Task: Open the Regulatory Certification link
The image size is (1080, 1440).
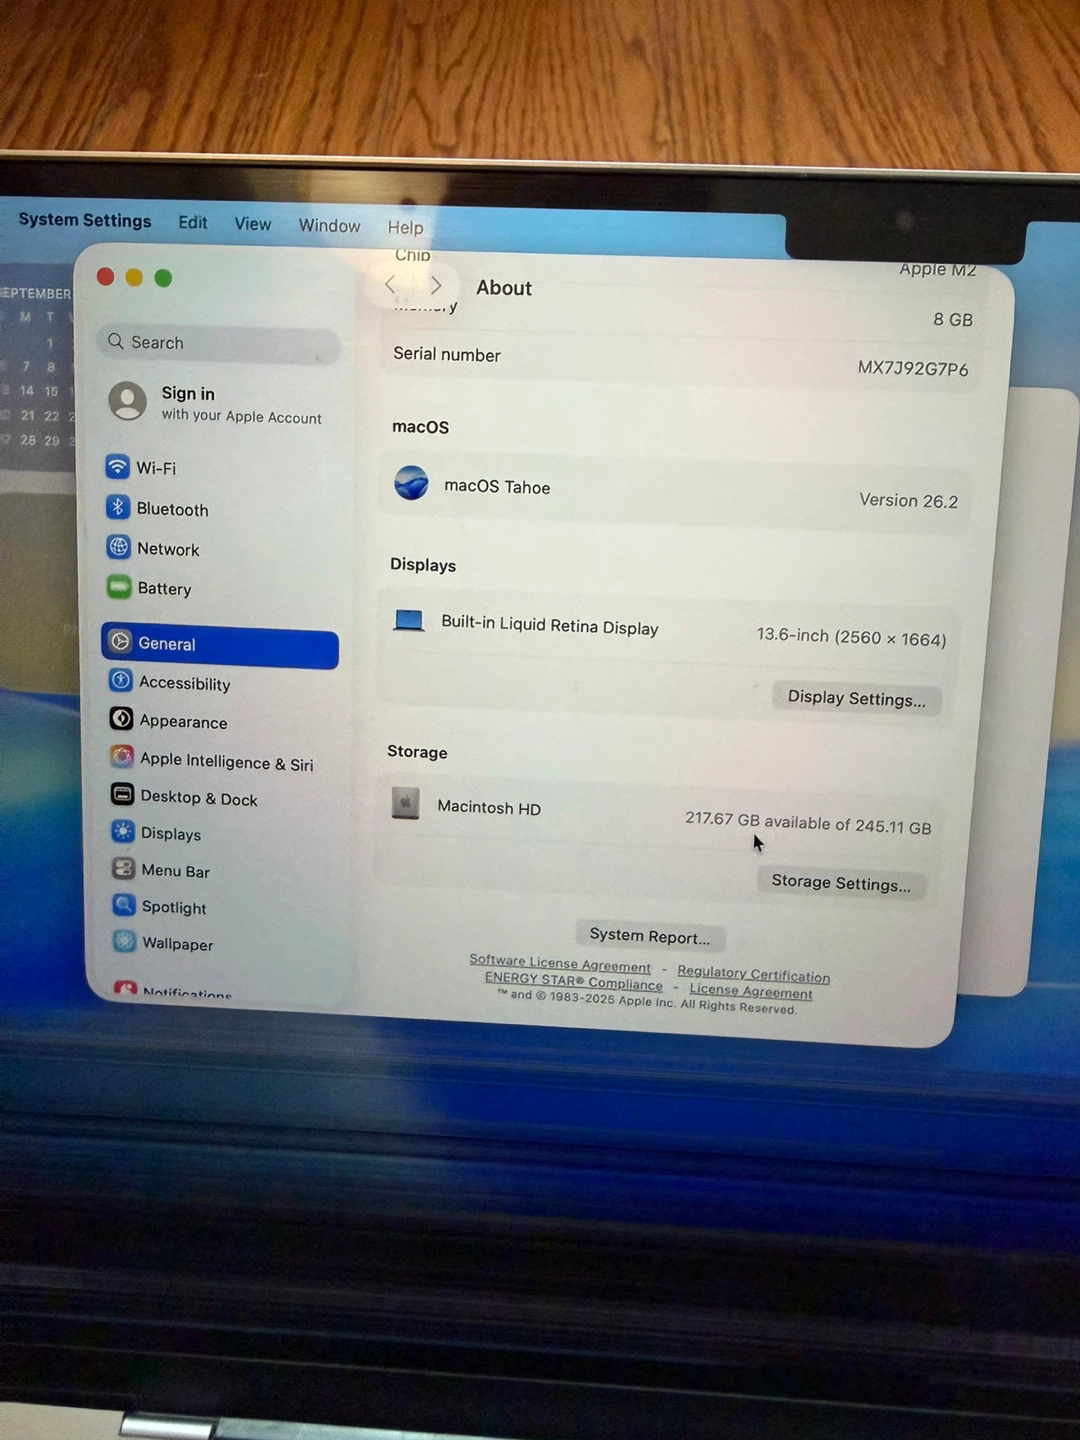Action: click(x=754, y=974)
